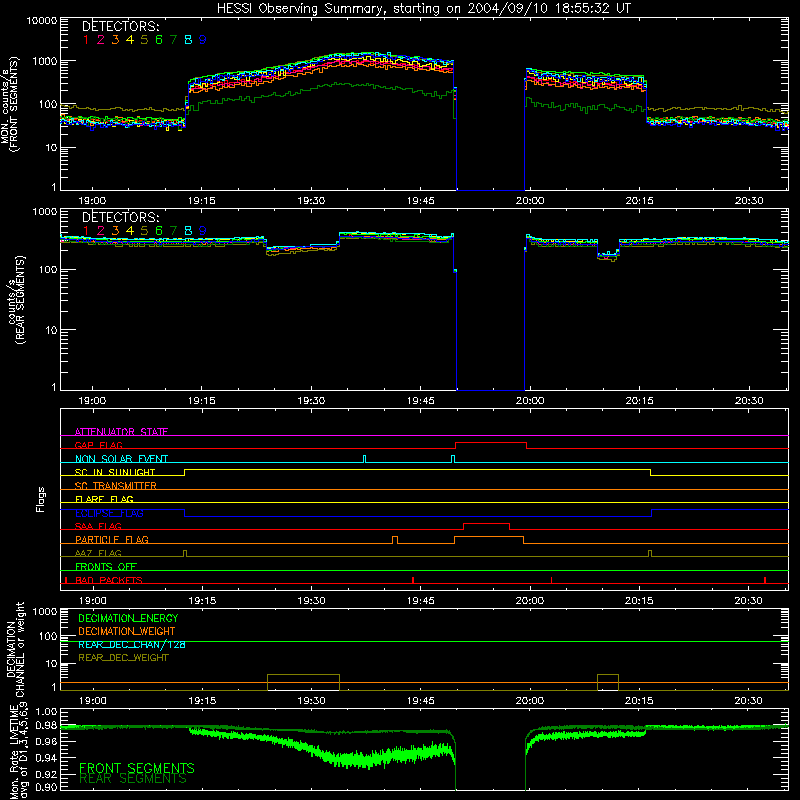The height and width of the screenshot is (800, 800).
Task: Click the SC_IN_SUNLIGHT flag label
Action: pyautogui.click(x=115, y=472)
